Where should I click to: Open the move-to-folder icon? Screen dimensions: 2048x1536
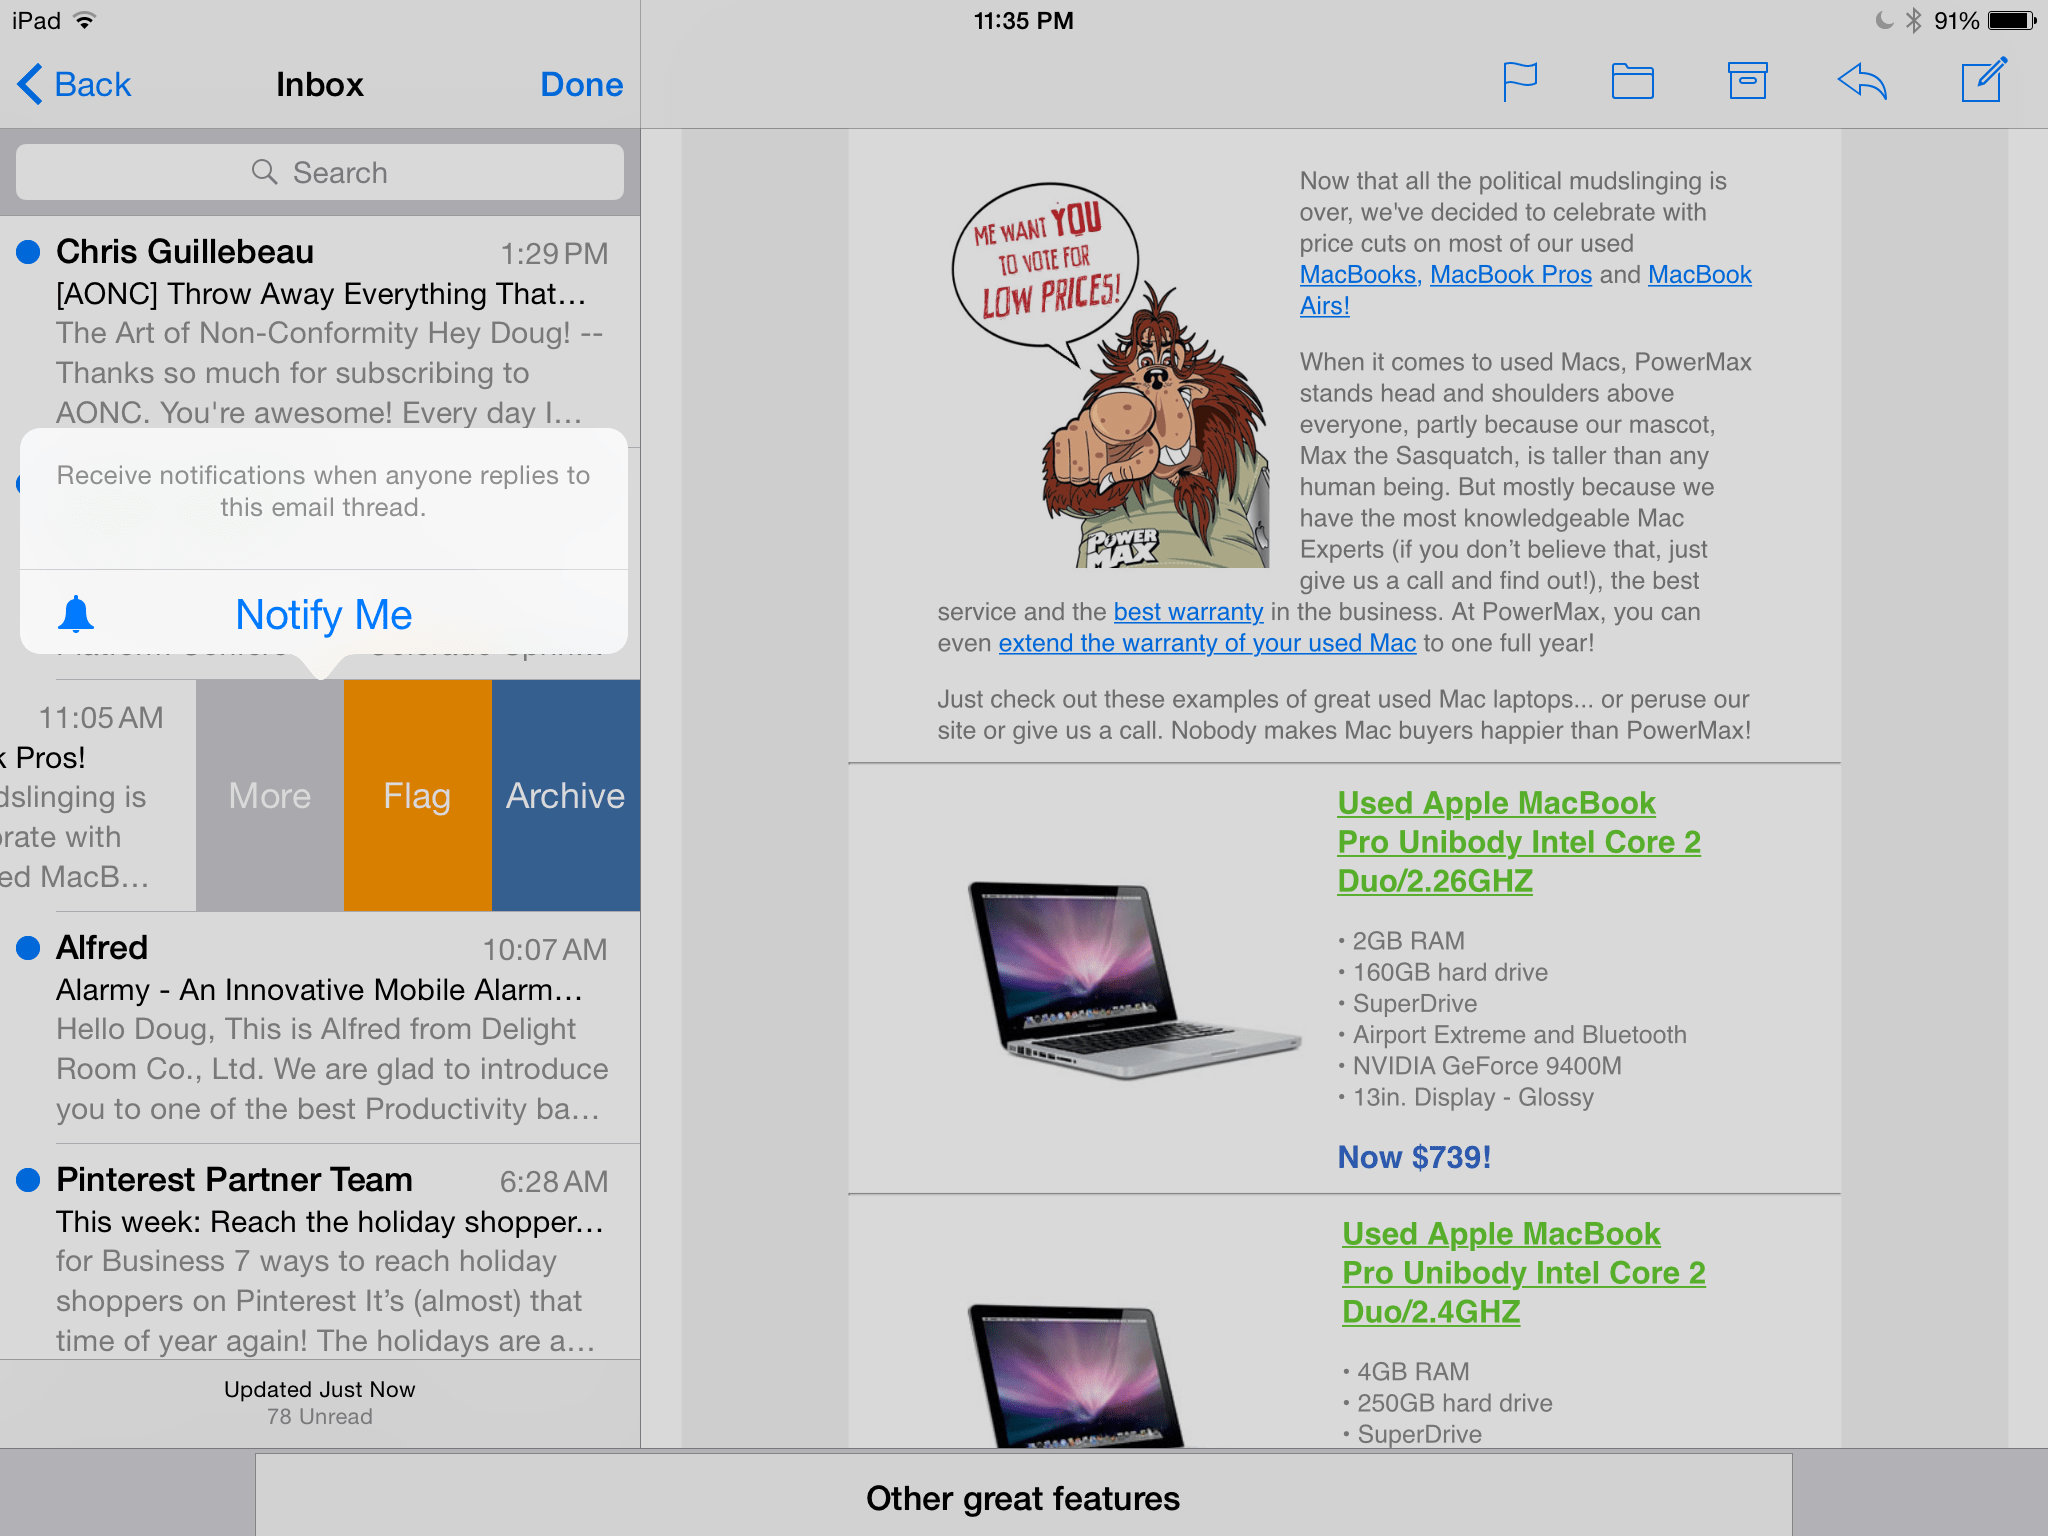click(1633, 82)
